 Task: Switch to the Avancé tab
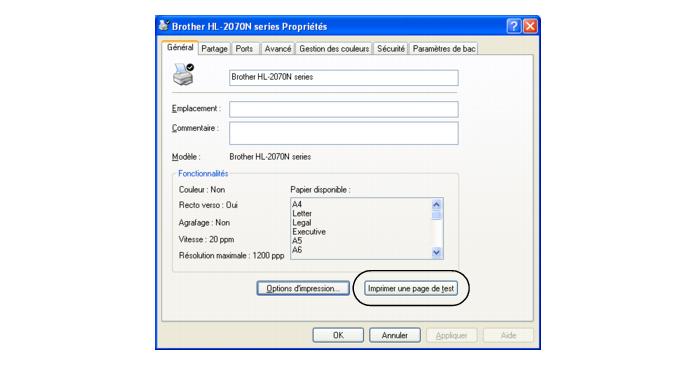278,49
